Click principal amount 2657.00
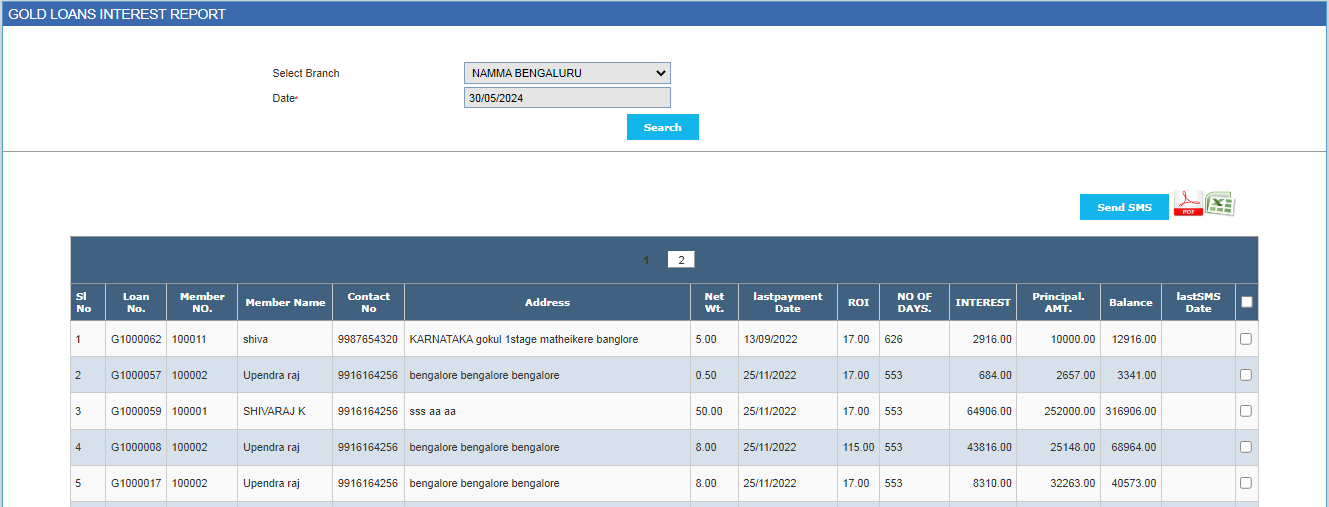 1076,375
